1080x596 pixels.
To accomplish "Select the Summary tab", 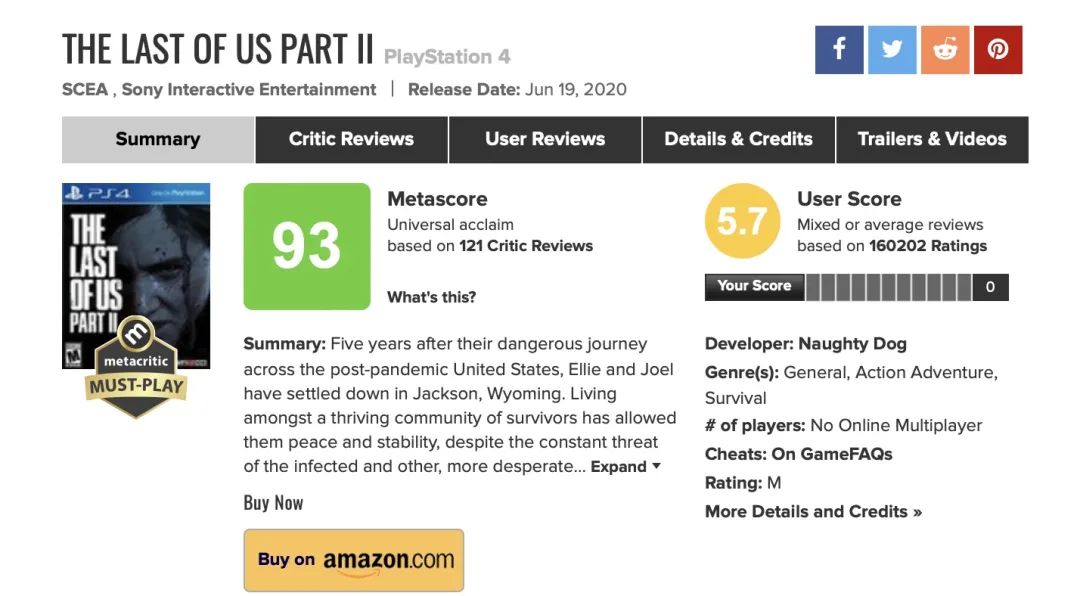I will 158,139.
